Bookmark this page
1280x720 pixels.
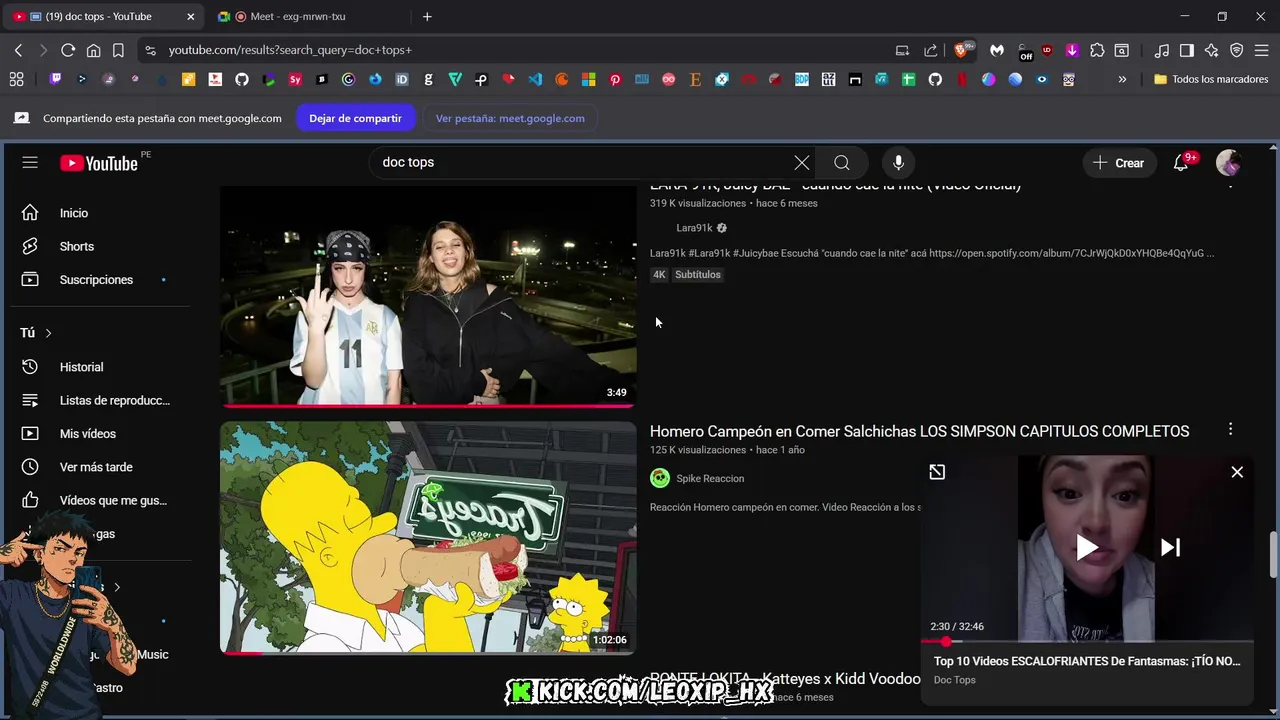click(118, 50)
